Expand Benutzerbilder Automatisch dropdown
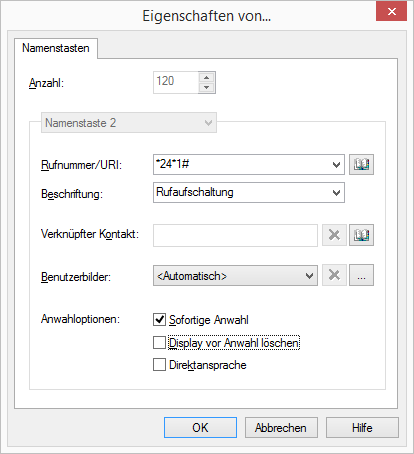The width and height of the screenshot is (414, 454). point(310,275)
